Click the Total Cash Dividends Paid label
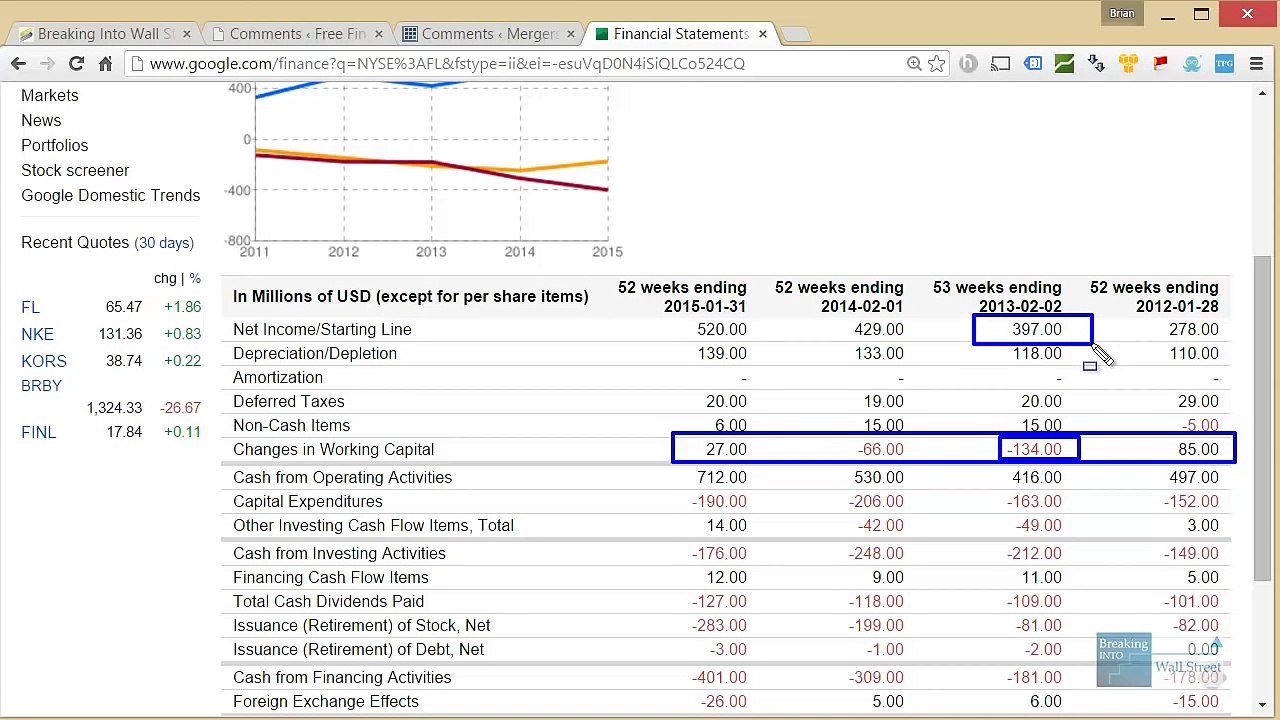Screen dimensions: 1280x720 328,601
